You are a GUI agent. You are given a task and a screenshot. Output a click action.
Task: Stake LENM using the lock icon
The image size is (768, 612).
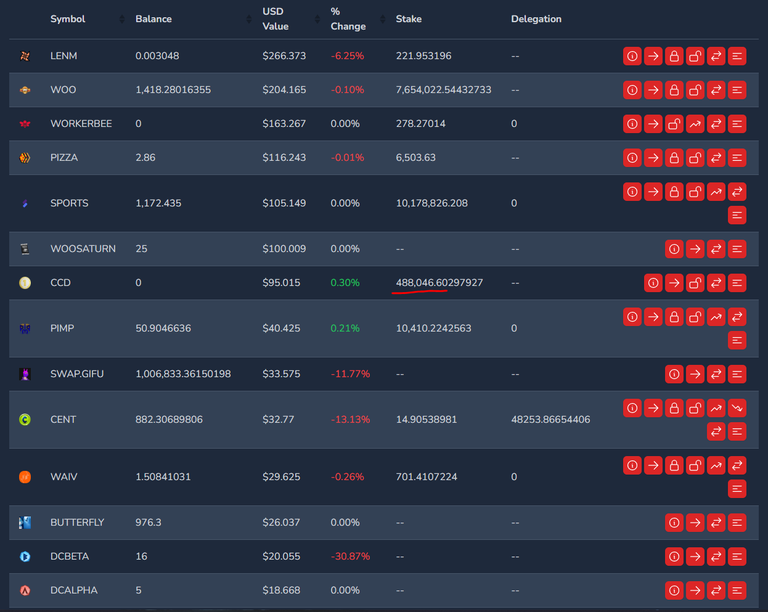[x=674, y=56]
